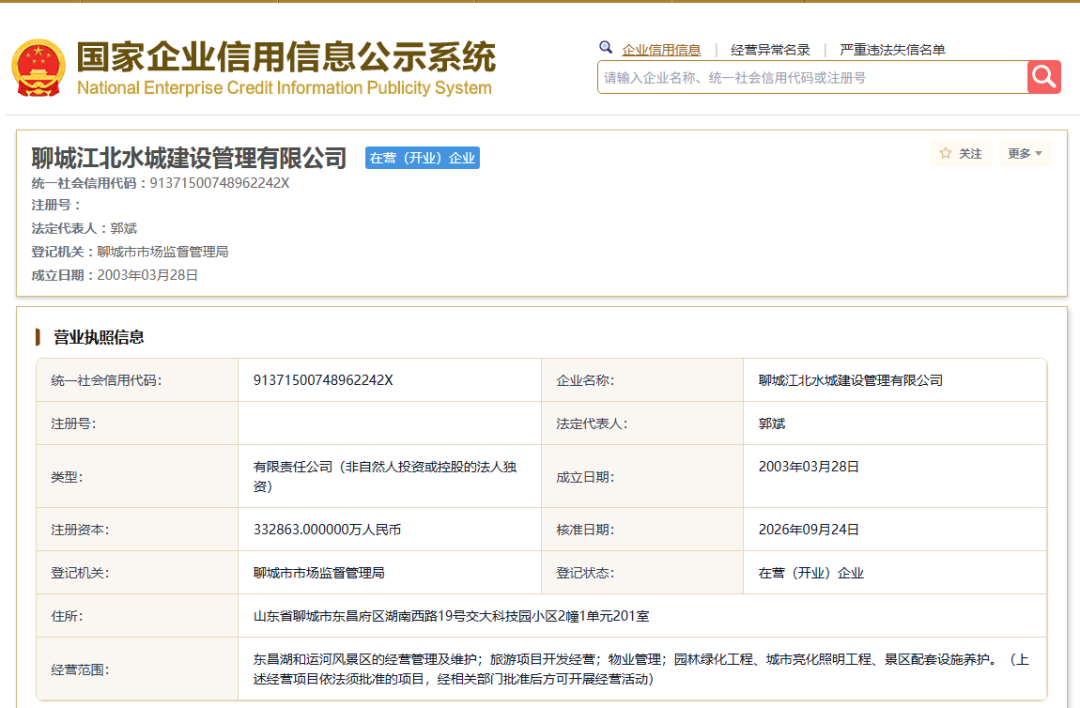The height and width of the screenshot is (708, 1080).
Task: Click the header credit code 91371500748962242X
Action: (x=220, y=183)
